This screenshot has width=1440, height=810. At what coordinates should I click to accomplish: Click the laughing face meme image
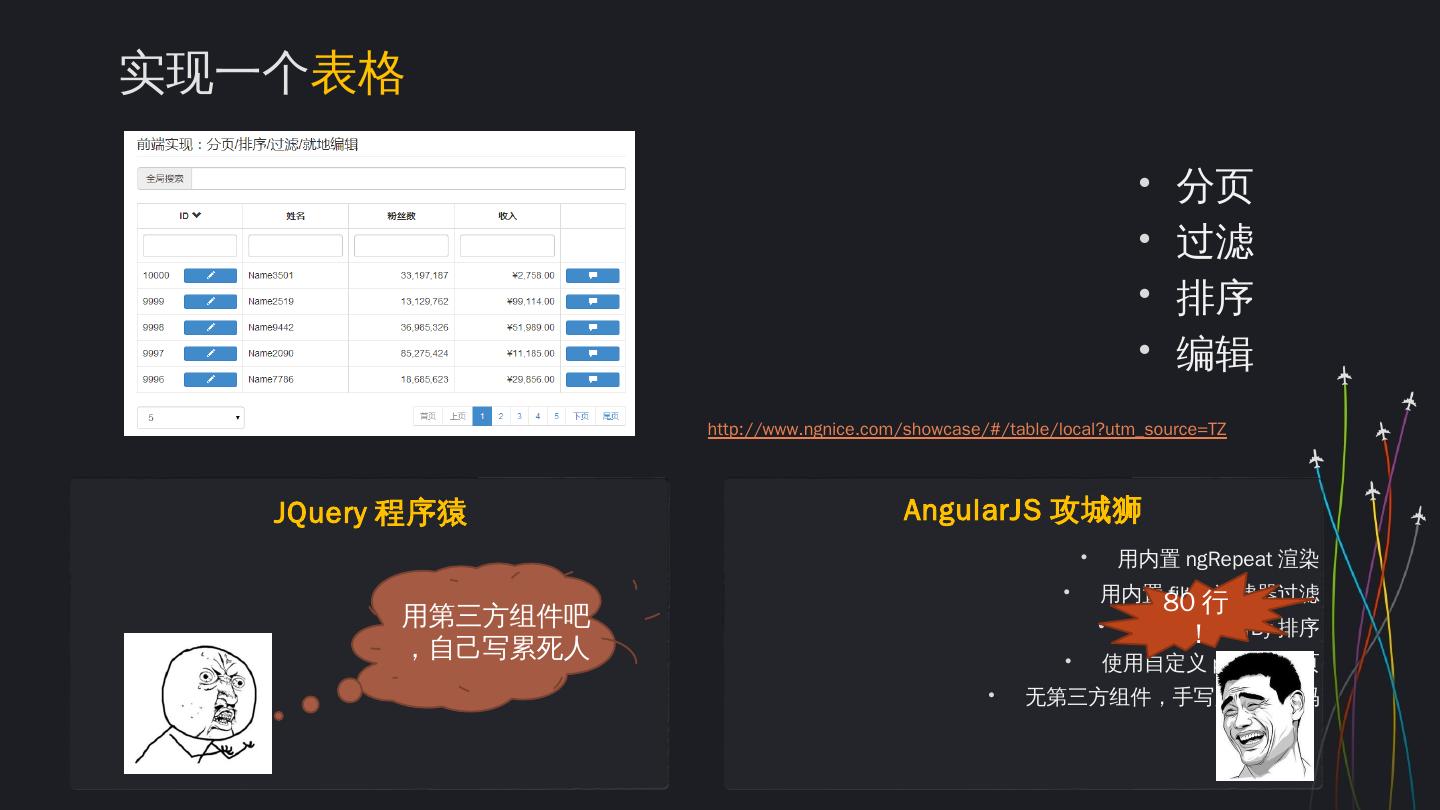(x=1265, y=716)
